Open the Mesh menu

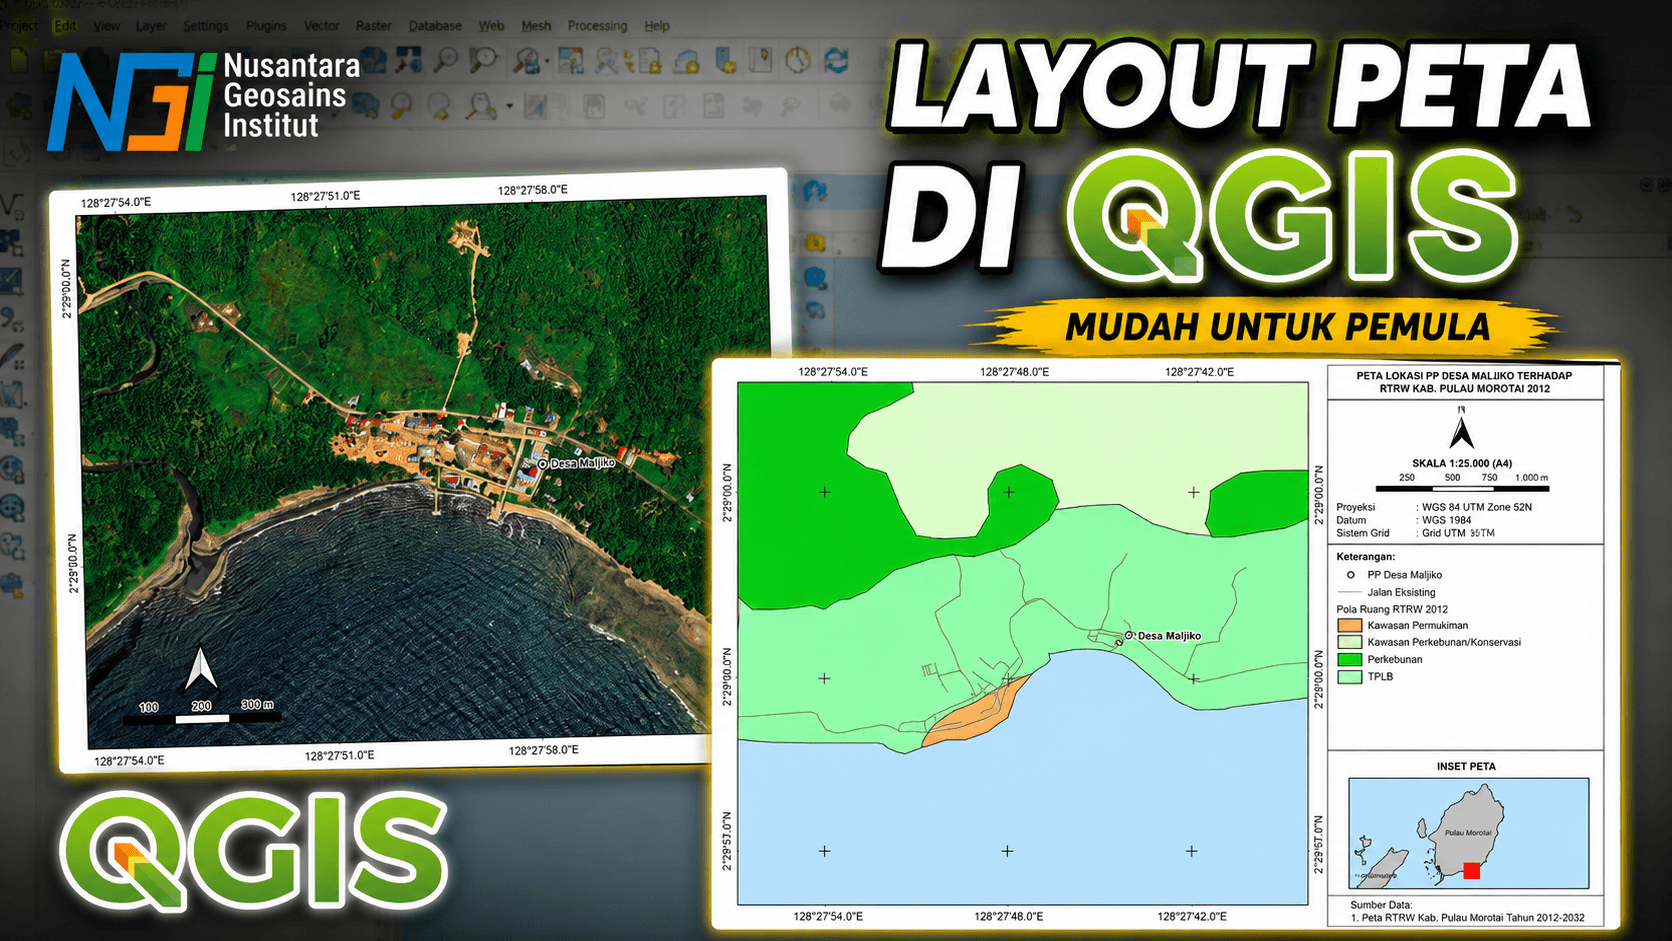pos(536,25)
